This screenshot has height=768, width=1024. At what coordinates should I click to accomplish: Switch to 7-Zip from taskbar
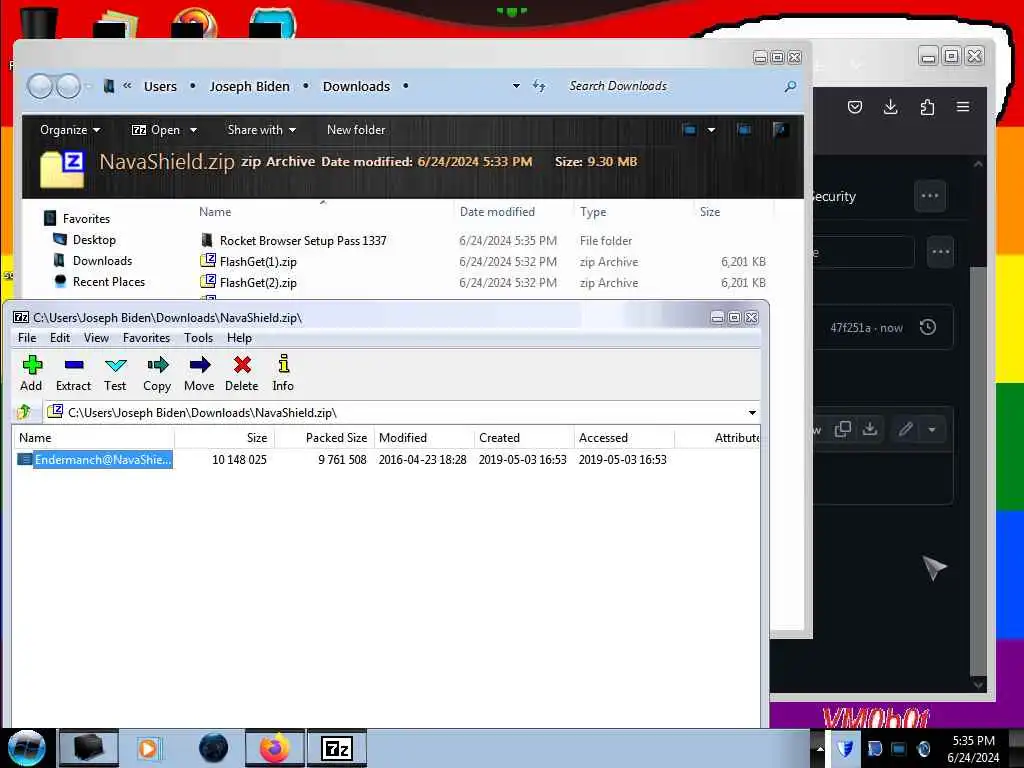pos(337,748)
